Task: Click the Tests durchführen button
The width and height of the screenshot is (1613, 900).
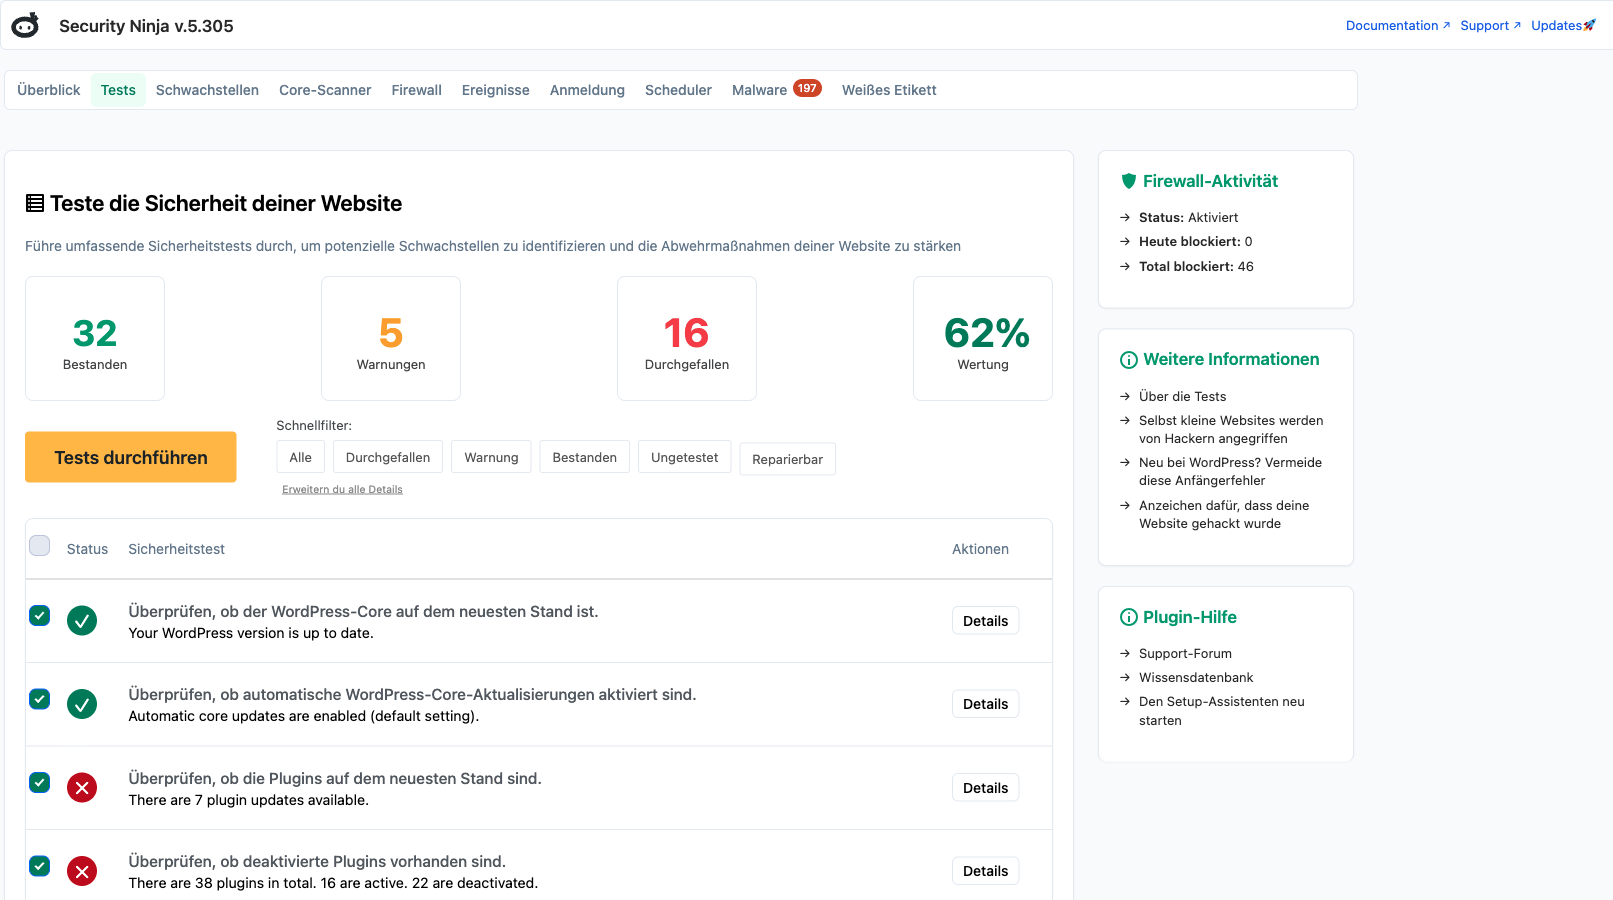Action: (x=131, y=457)
